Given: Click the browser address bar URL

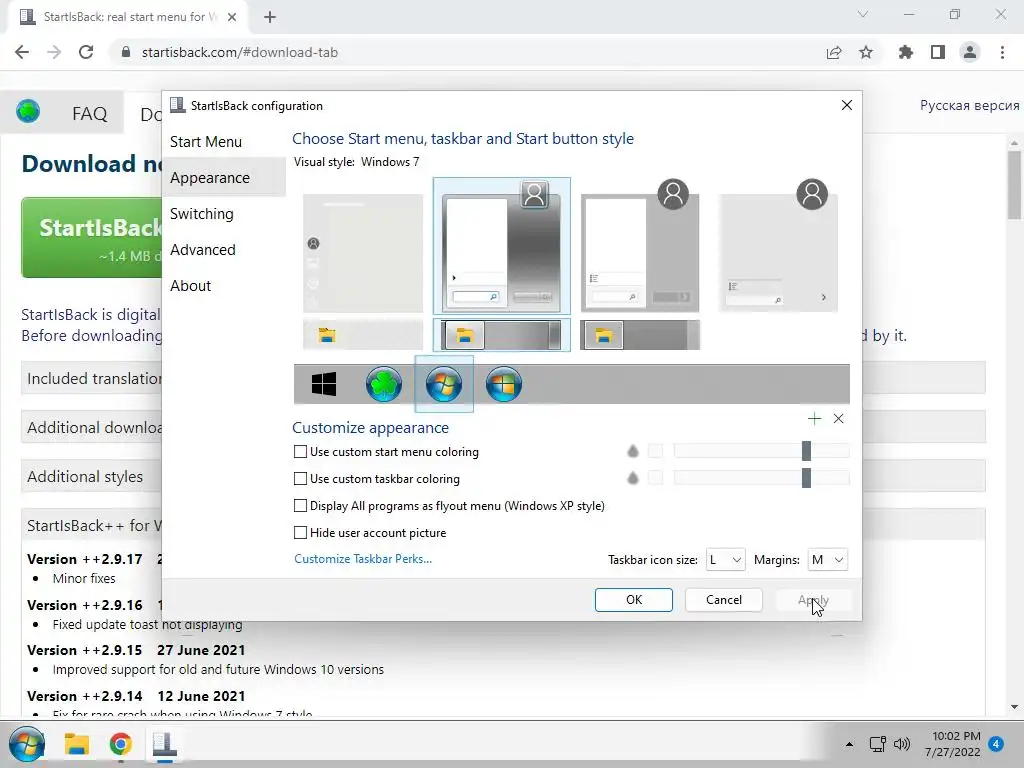Looking at the screenshot, I should [x=240, y=52].
